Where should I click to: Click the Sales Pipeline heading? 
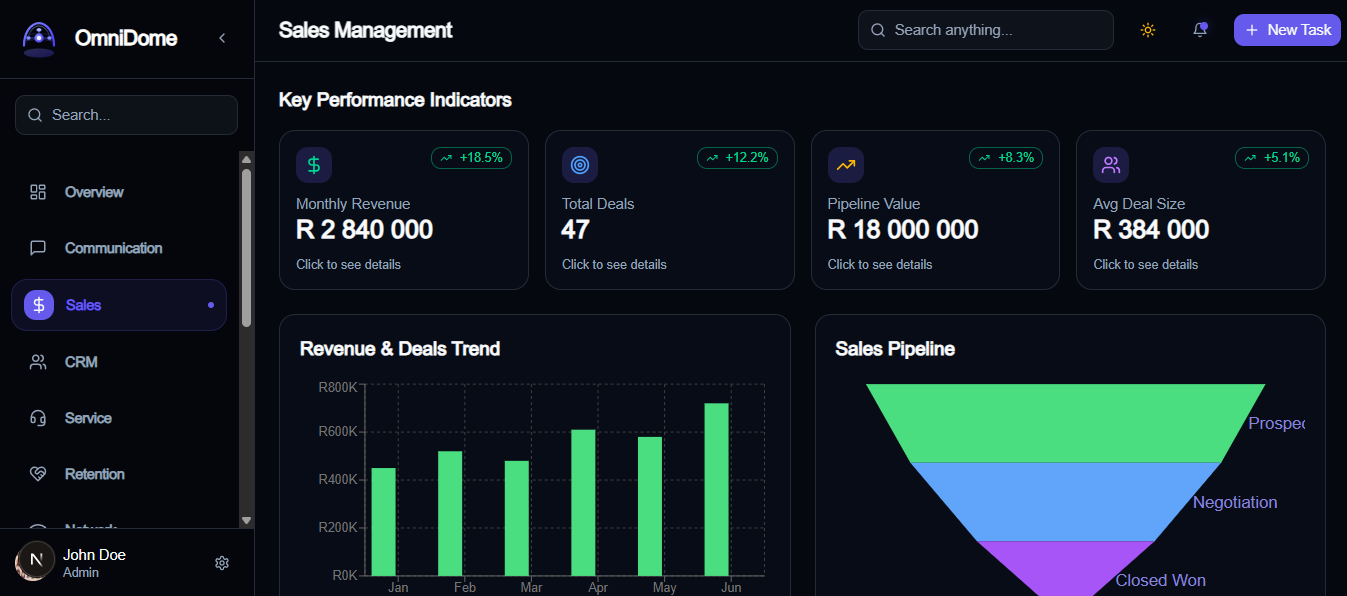(895, 349)
